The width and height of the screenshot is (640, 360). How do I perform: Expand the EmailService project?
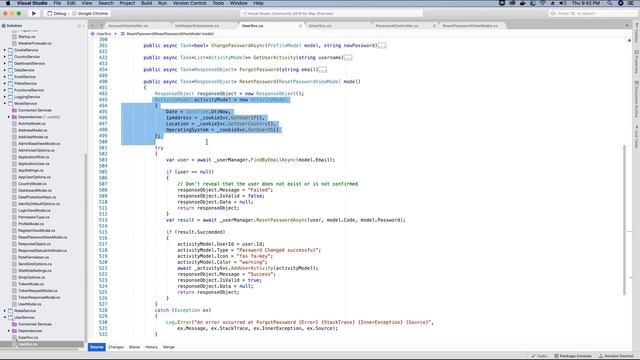[5, 77]
